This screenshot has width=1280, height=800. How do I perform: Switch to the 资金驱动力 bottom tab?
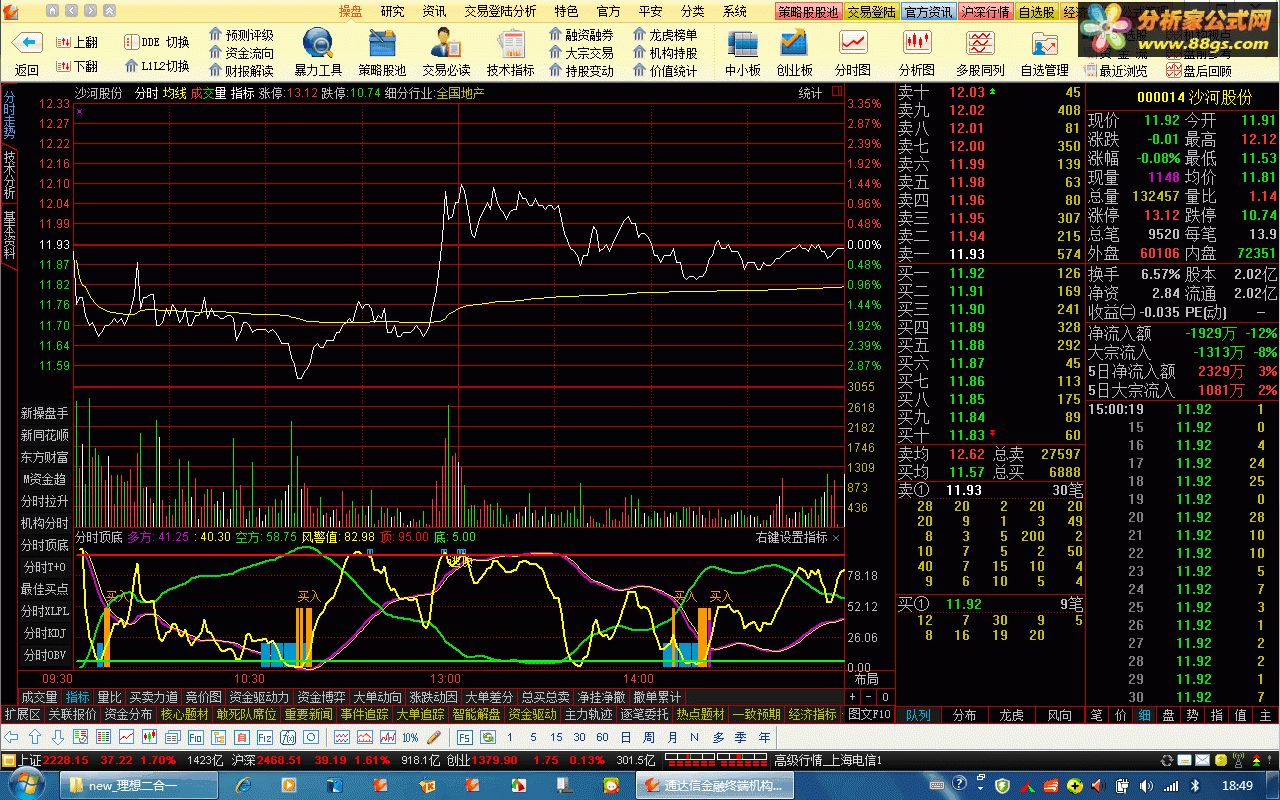click(259, 697)
